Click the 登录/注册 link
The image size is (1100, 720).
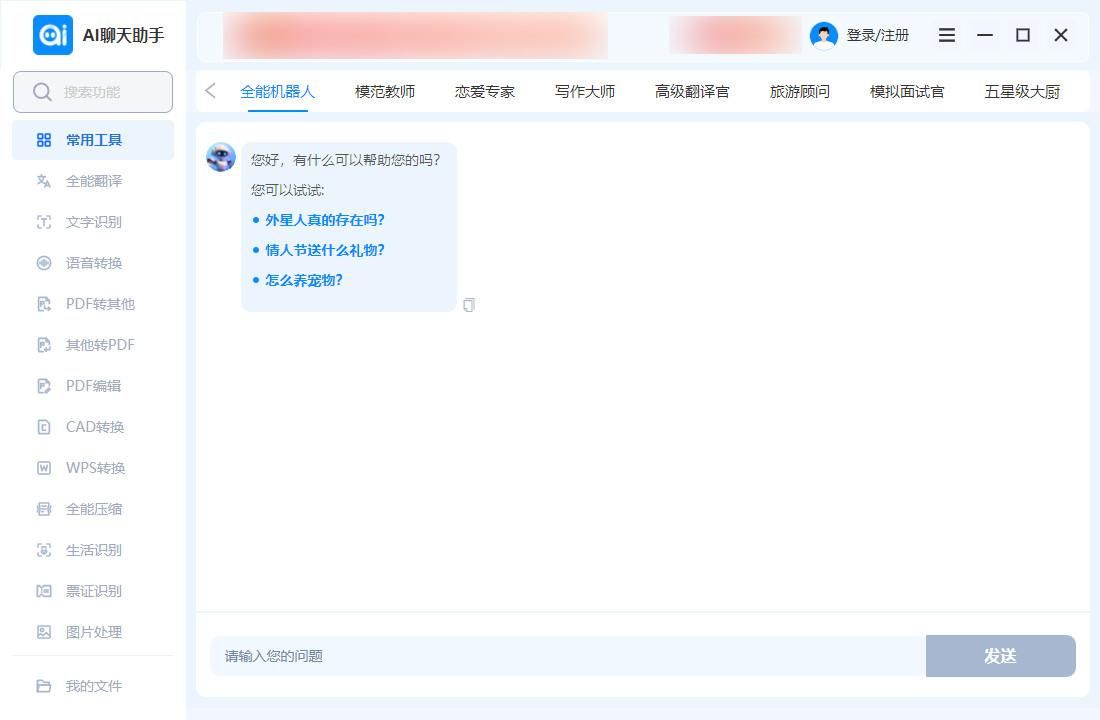click(x=878, y=35)
